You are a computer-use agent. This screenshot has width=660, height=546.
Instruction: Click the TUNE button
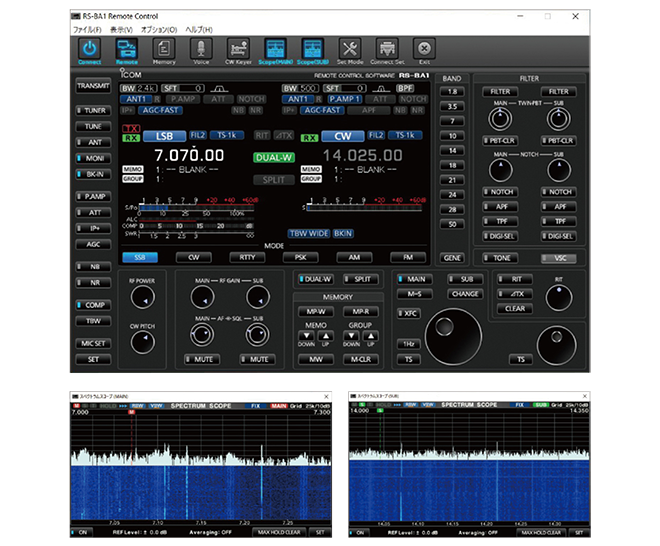93,127
